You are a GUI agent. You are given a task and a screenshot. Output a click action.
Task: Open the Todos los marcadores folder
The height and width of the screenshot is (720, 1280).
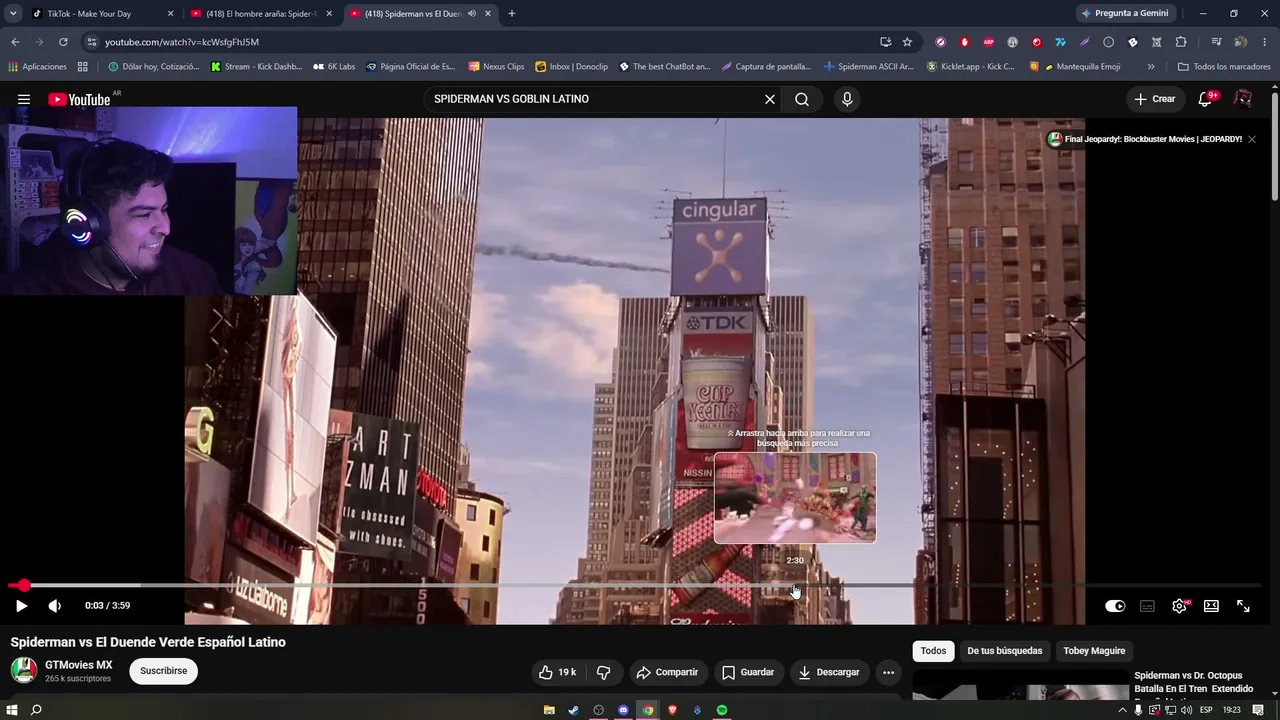[x=1224, y=67]
